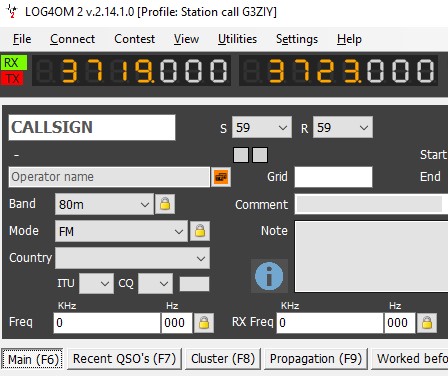Open Recent QSO's (F7) tab
This screenshot has height=376, width=448.
pyautogui.click(x=124, y=359)
